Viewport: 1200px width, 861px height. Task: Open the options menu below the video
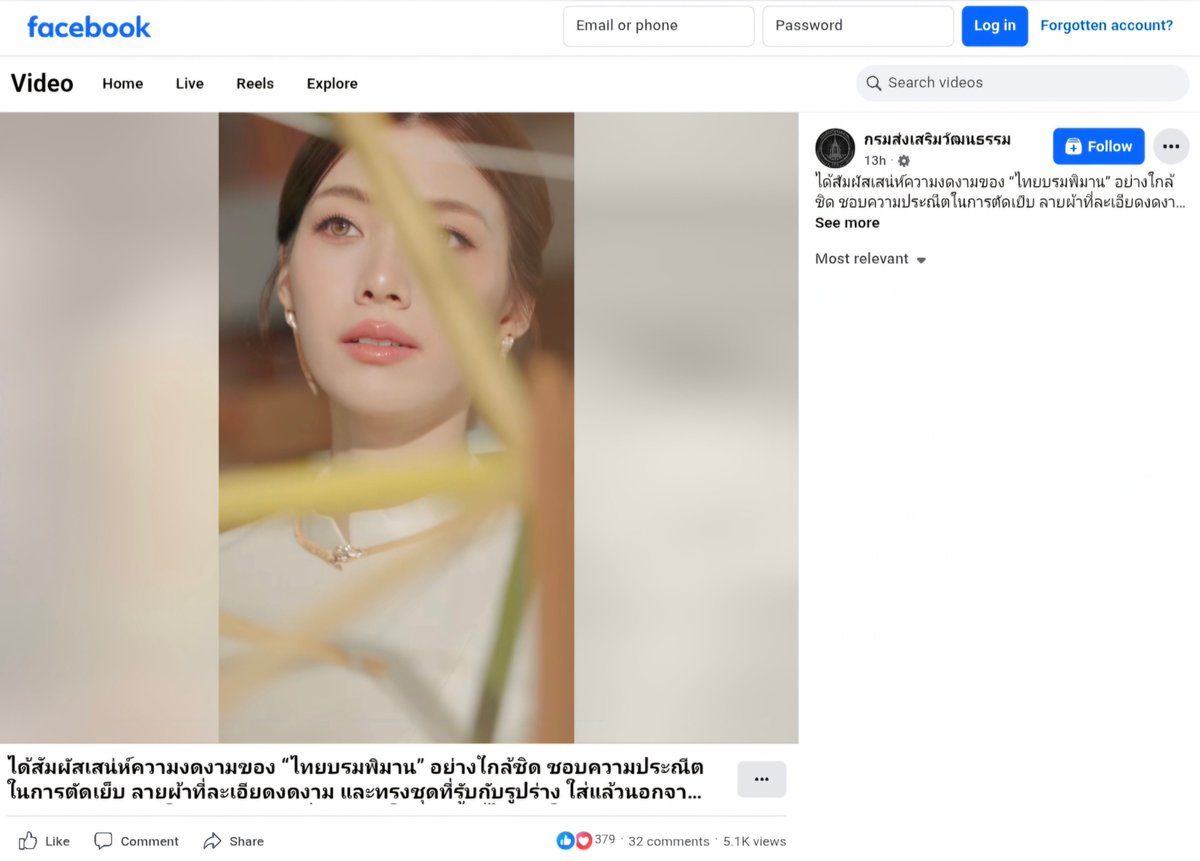click(x=762, y=779)
